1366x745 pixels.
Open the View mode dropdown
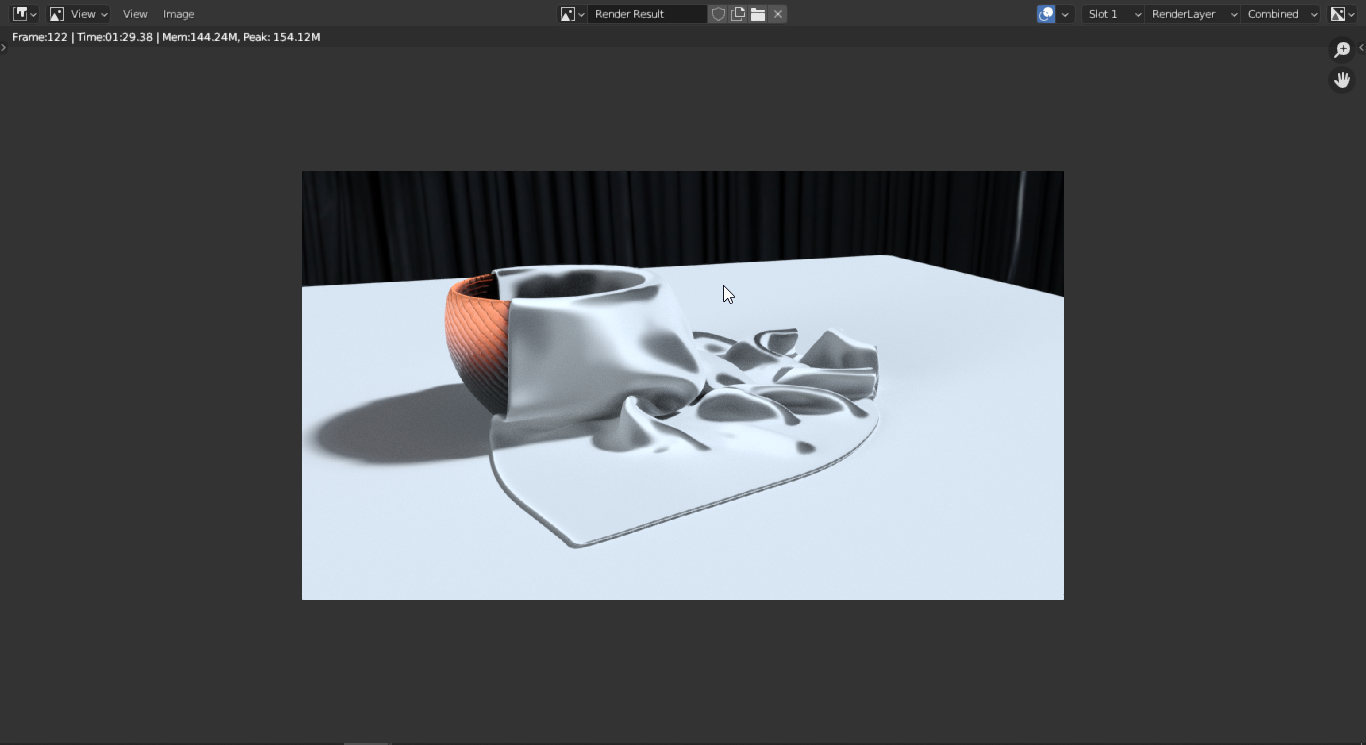[x=78, y=14]
